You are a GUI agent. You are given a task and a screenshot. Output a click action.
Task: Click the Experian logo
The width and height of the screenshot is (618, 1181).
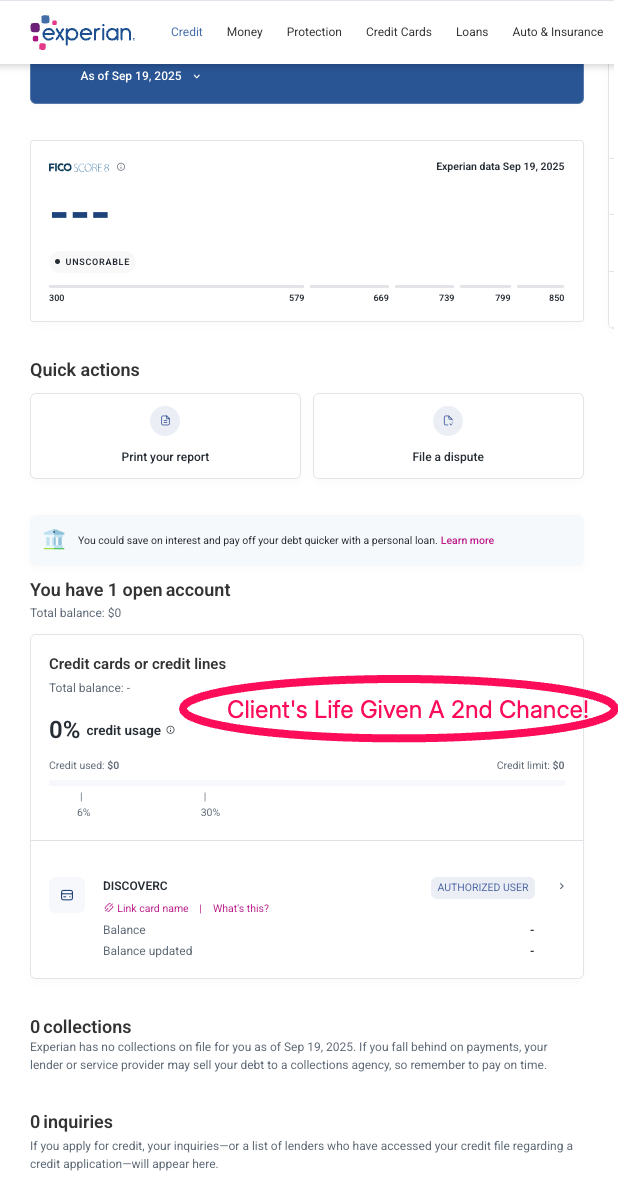tap(82, 32)
